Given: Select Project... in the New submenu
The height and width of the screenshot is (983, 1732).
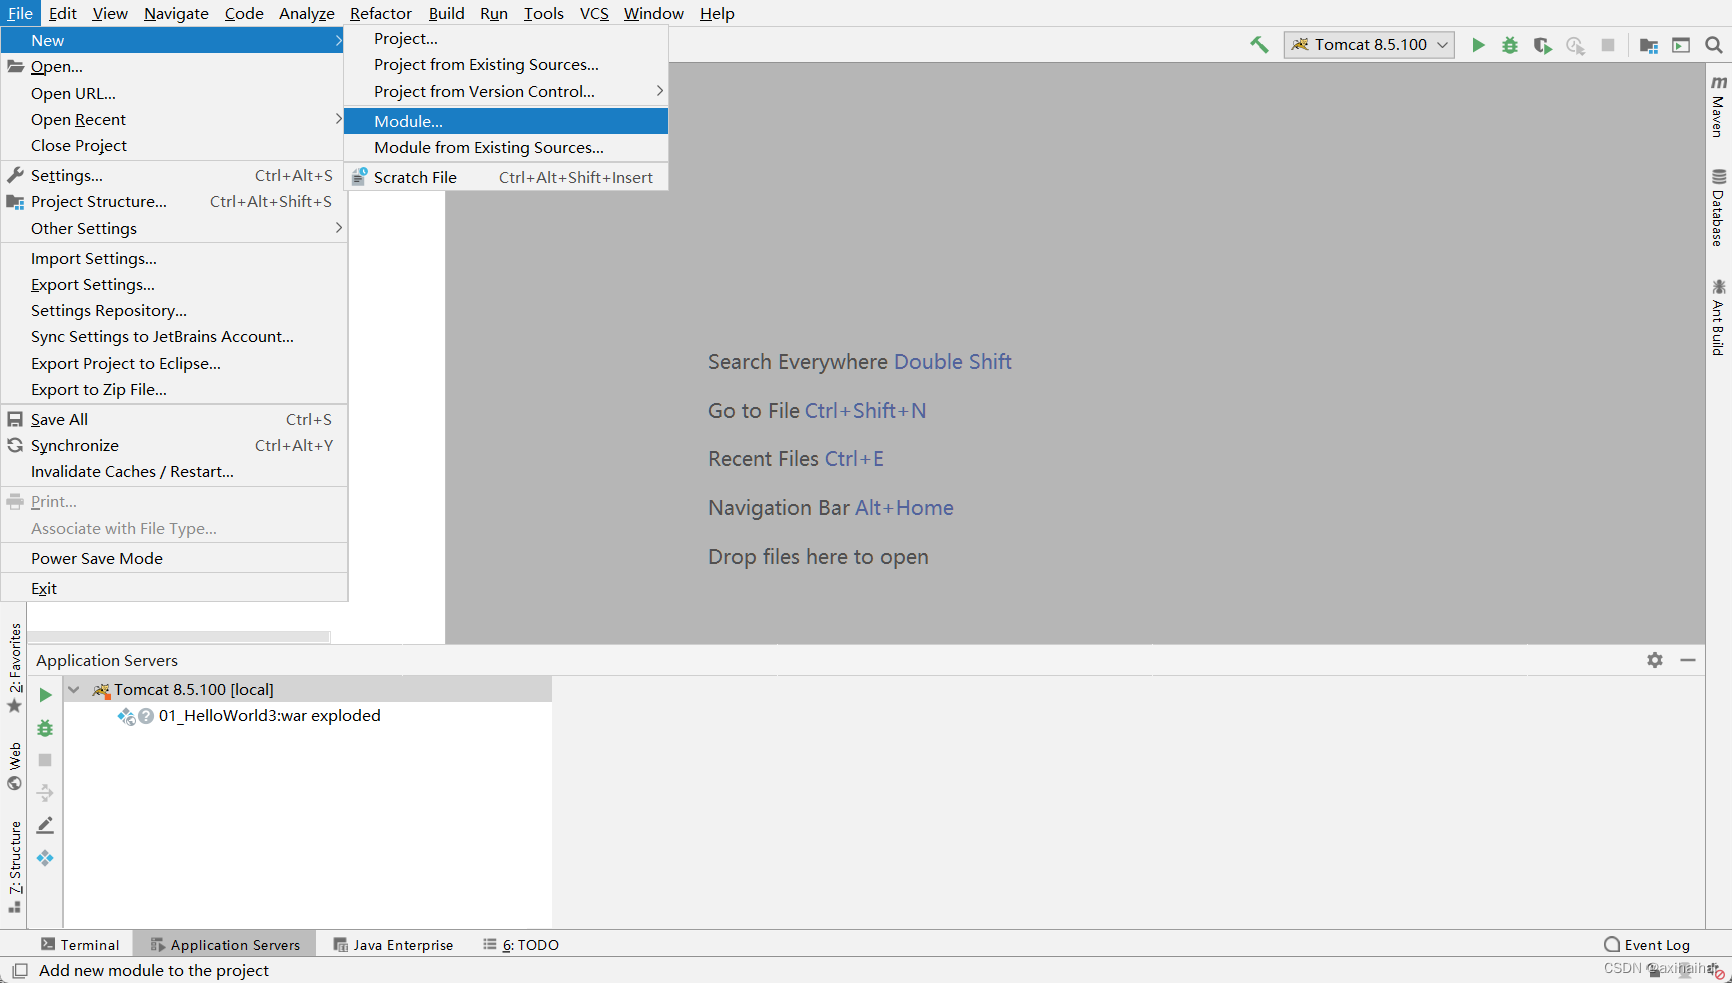Looking at the screenshot, I should pos(506,38).
